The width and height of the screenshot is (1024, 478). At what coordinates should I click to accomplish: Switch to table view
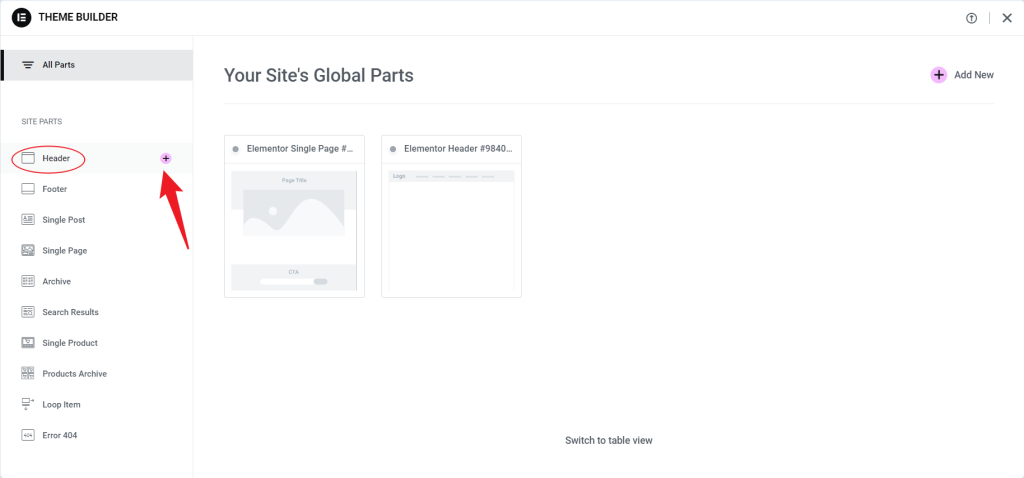coord(609,440)
